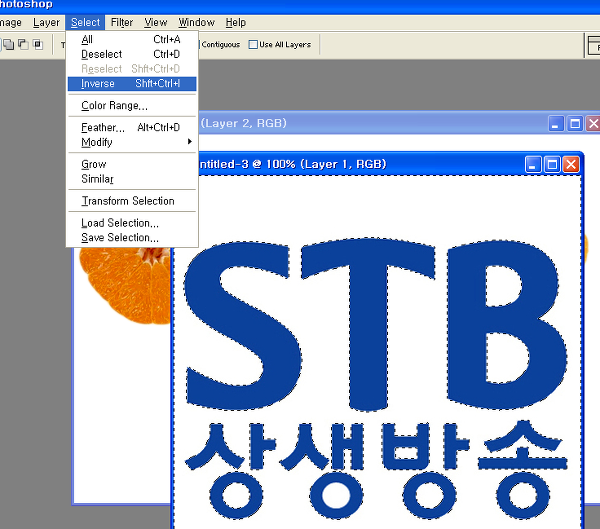The height and width of the screenshot is (529, 600).
Task: Click the orange fruit image in Layer 2 window
Action: 124,285
